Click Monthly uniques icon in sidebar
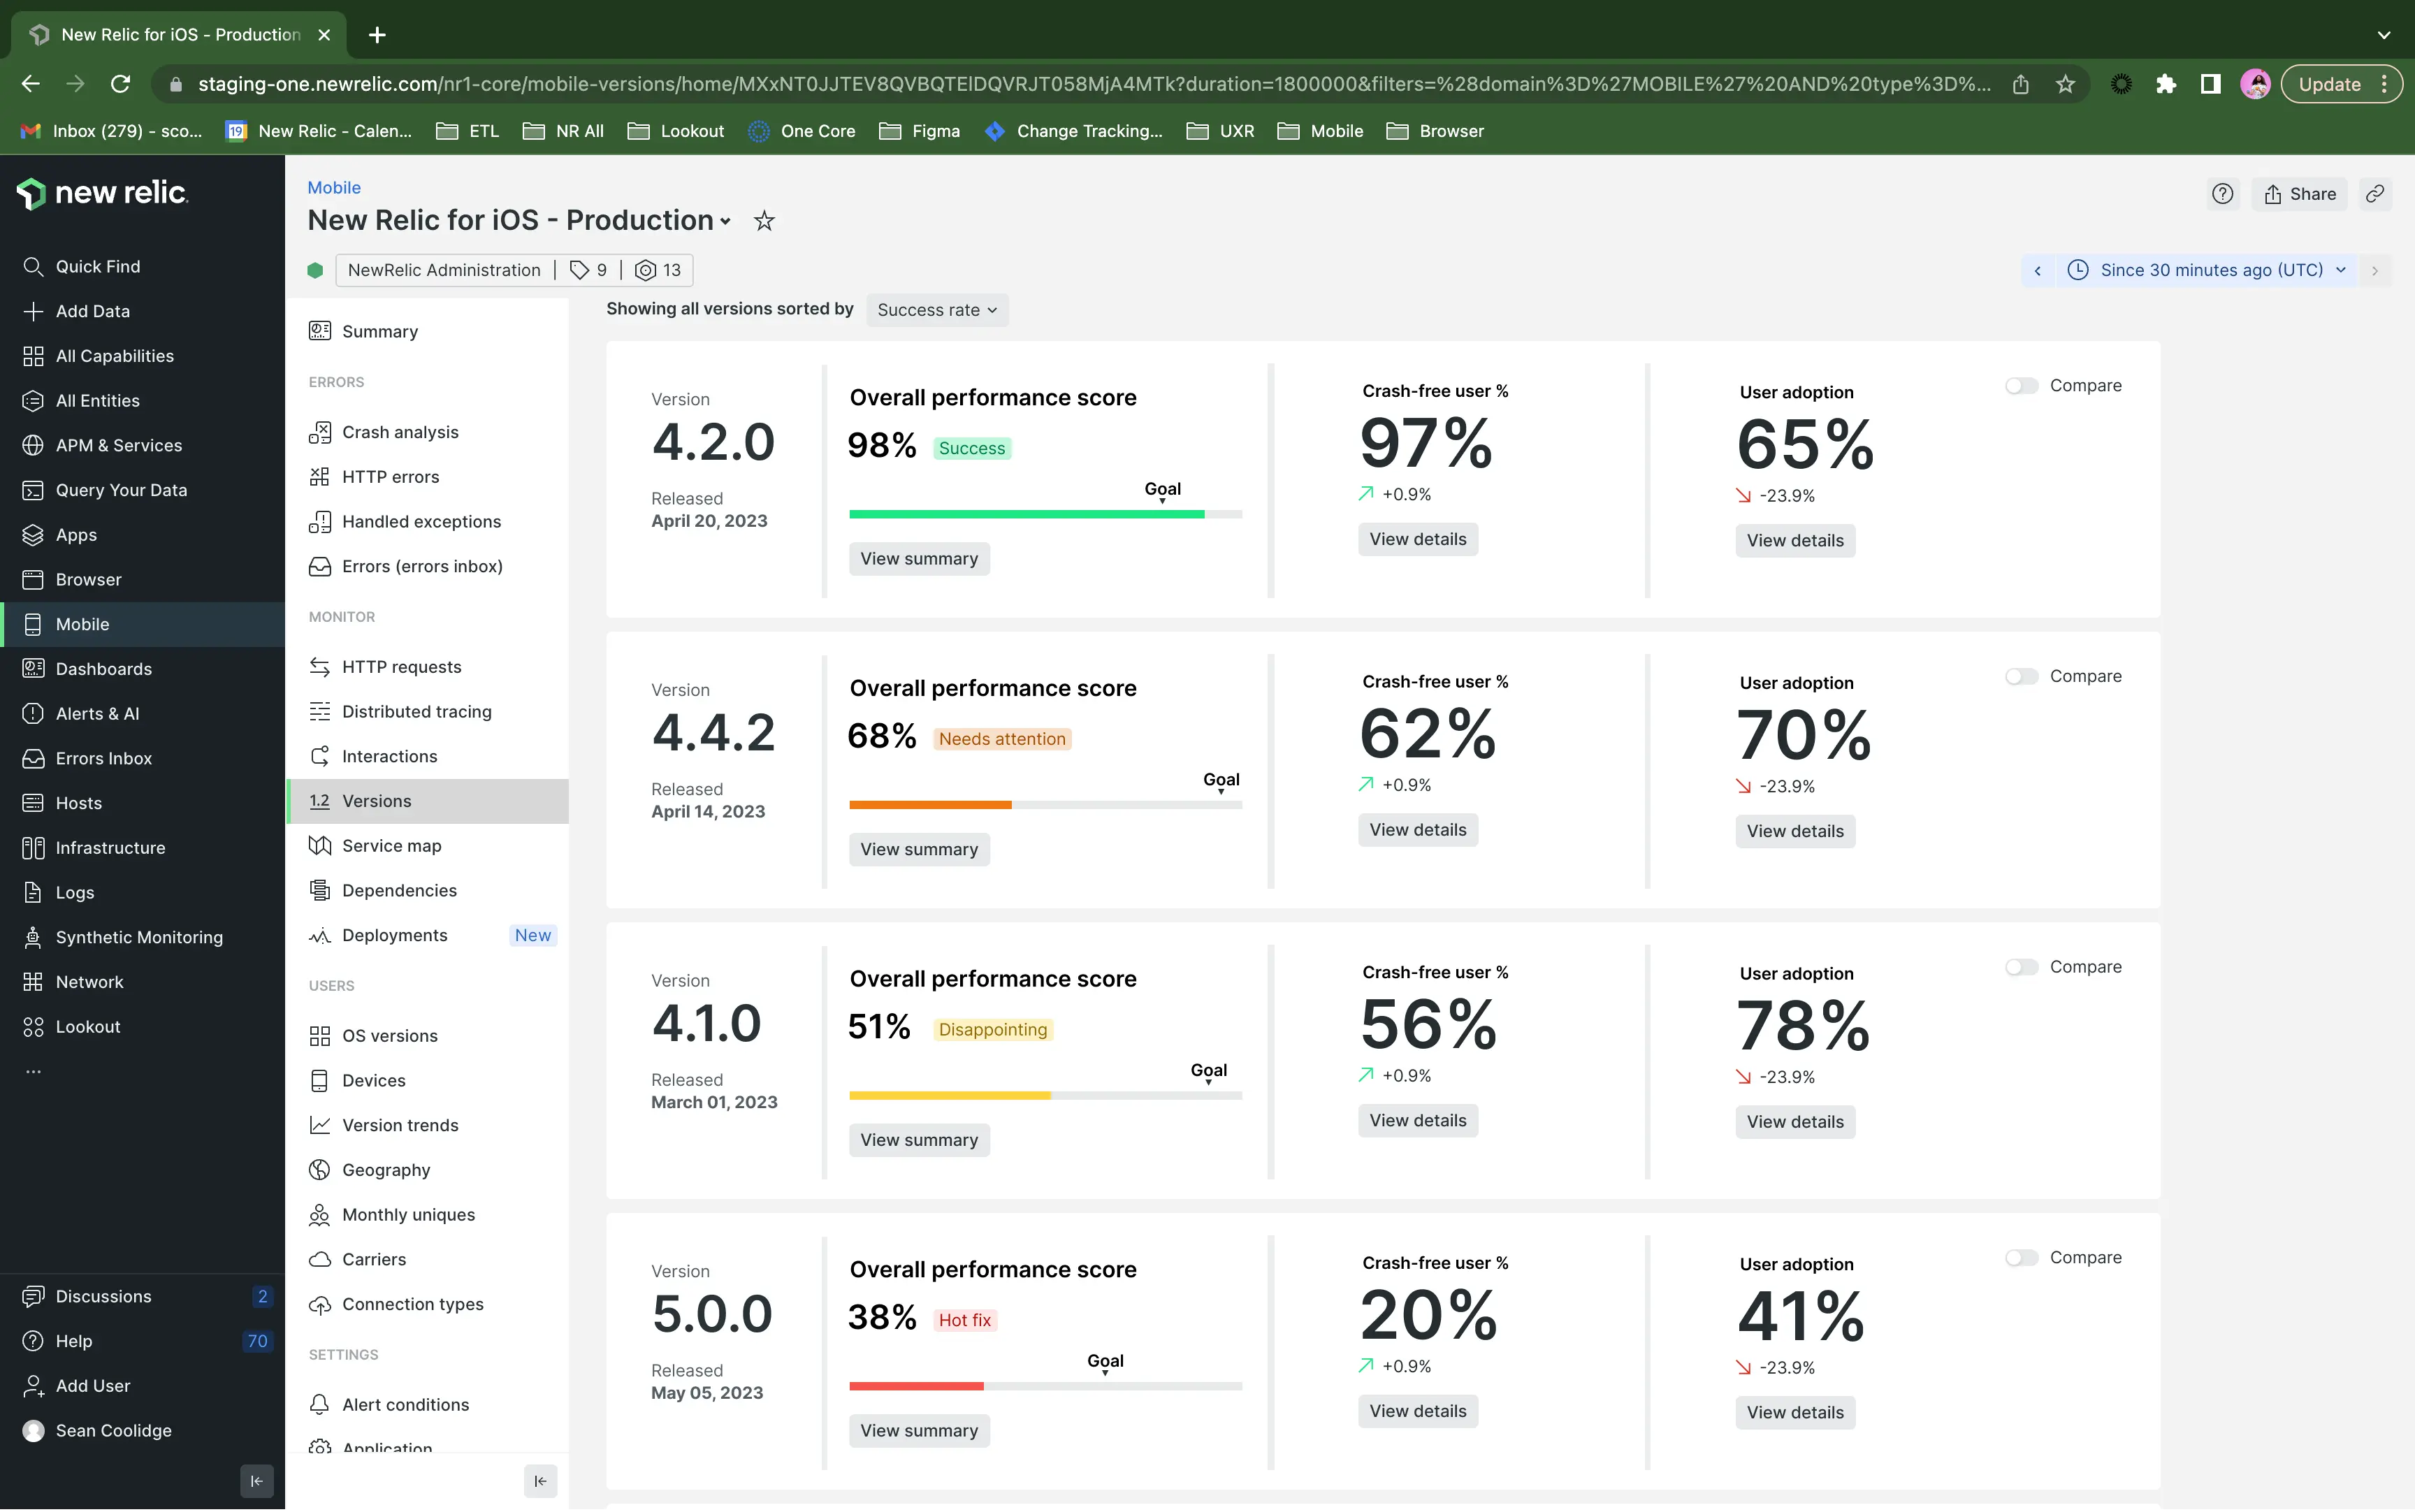Screen dimensions: 2415x1512 pyautogui.click(x=319, y=1214)
